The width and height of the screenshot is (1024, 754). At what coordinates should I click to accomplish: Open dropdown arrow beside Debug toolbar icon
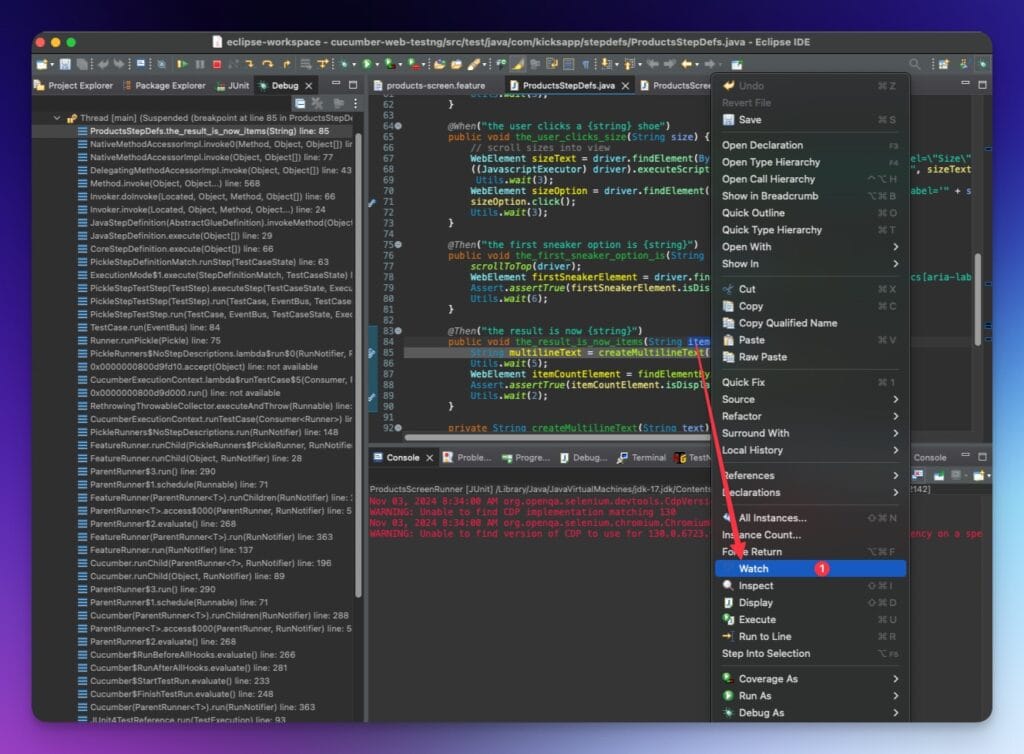coord(353,65)
